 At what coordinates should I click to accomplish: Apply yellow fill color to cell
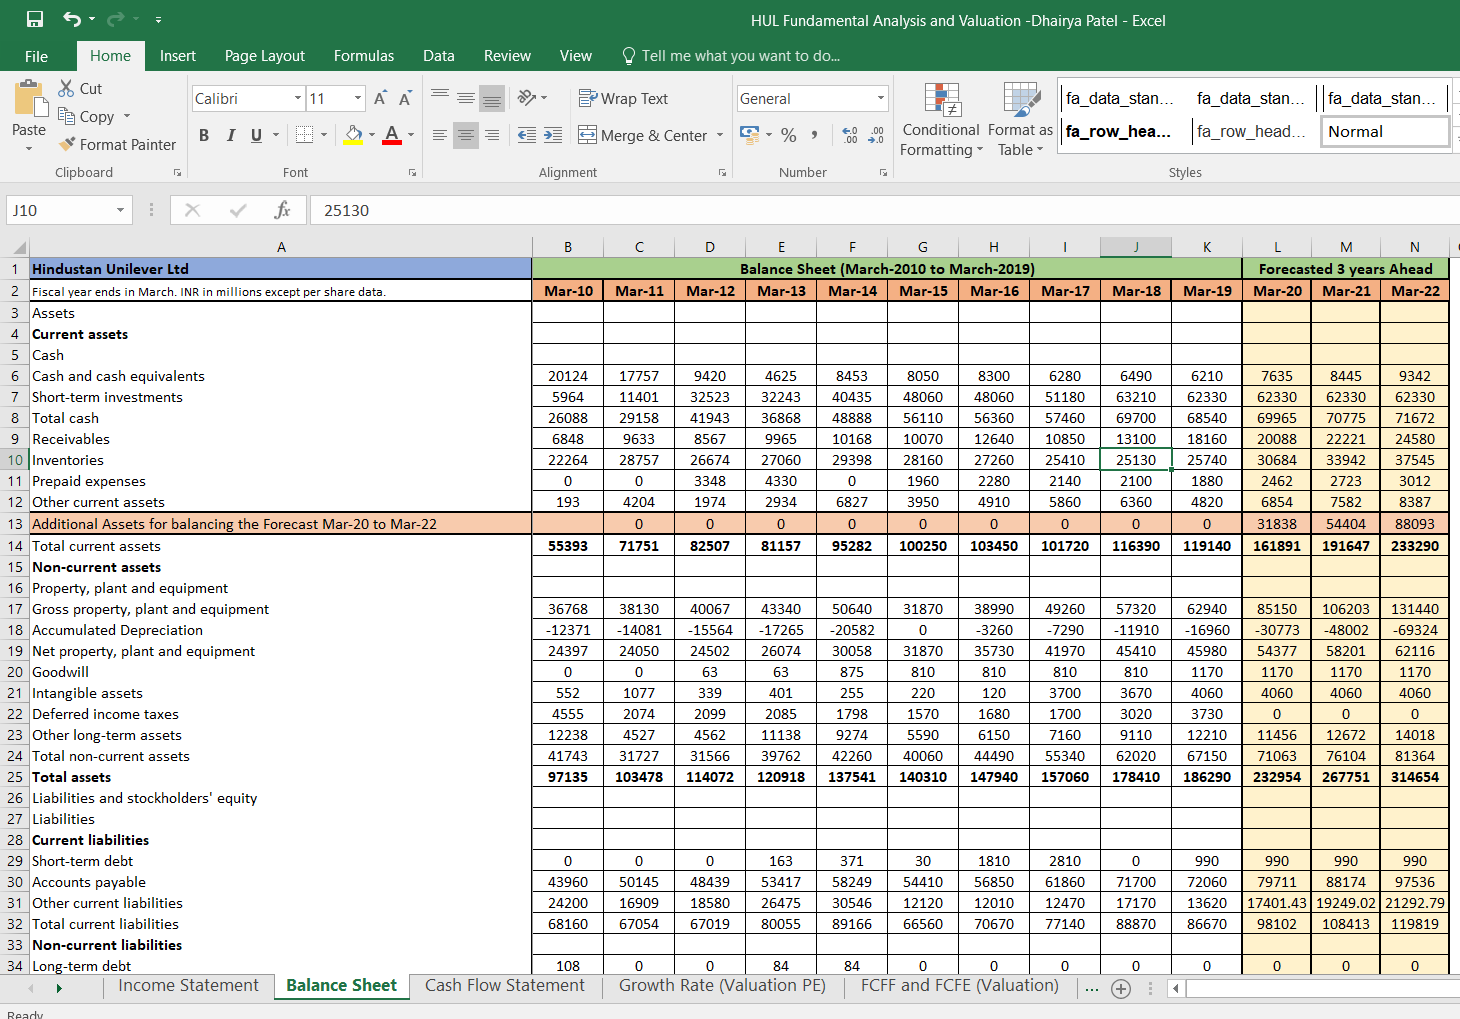pos(353,135)
